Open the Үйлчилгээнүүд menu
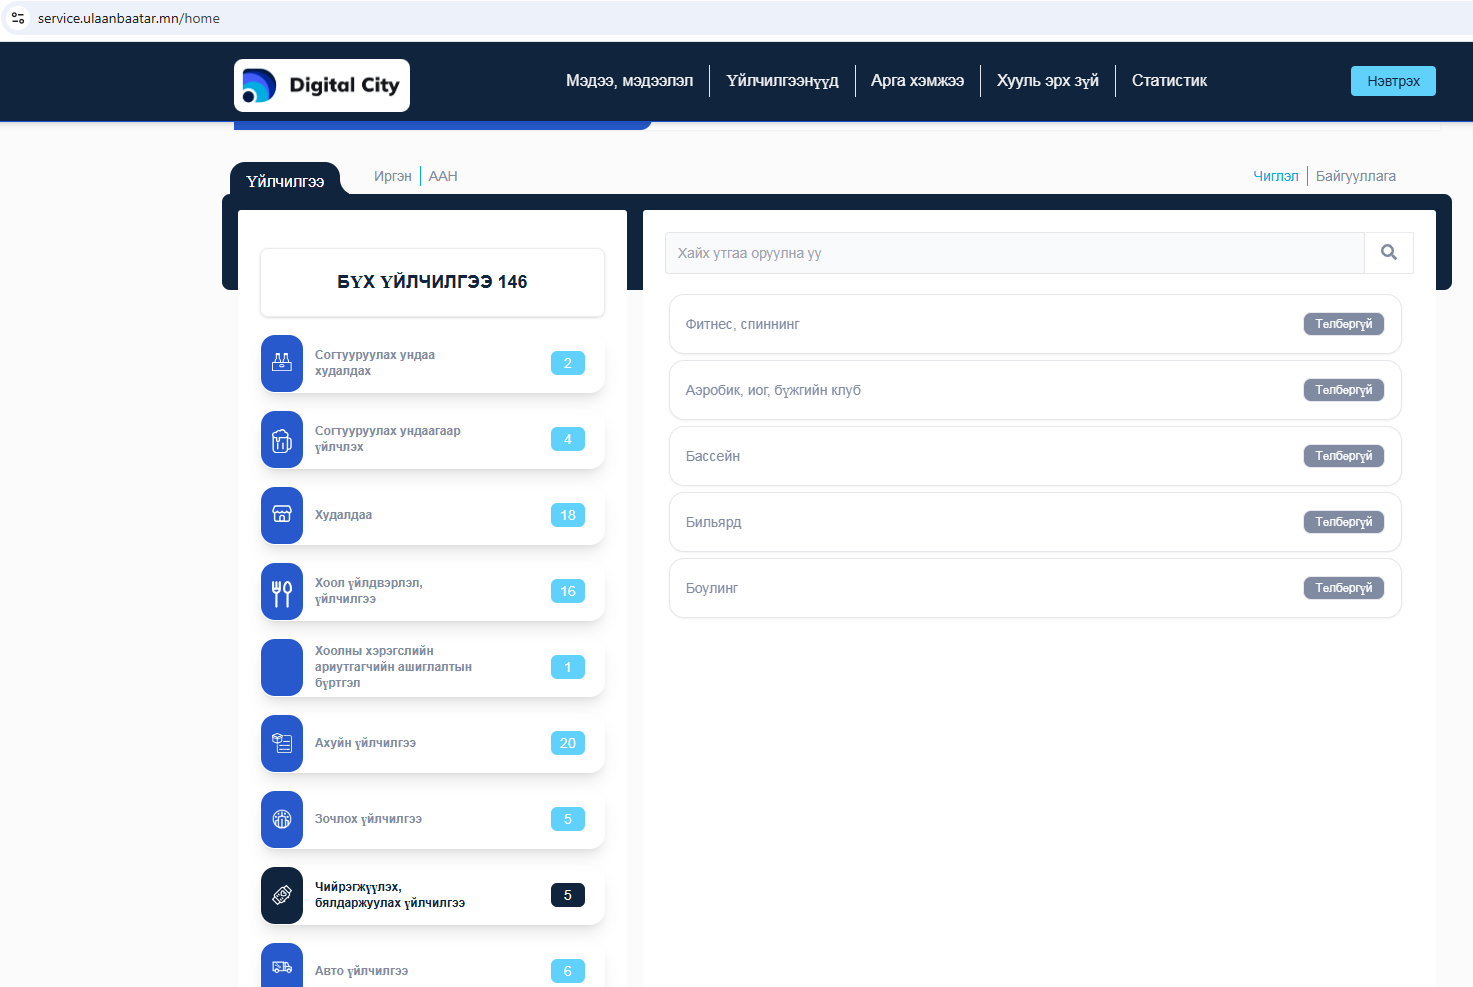 [782, 81]
